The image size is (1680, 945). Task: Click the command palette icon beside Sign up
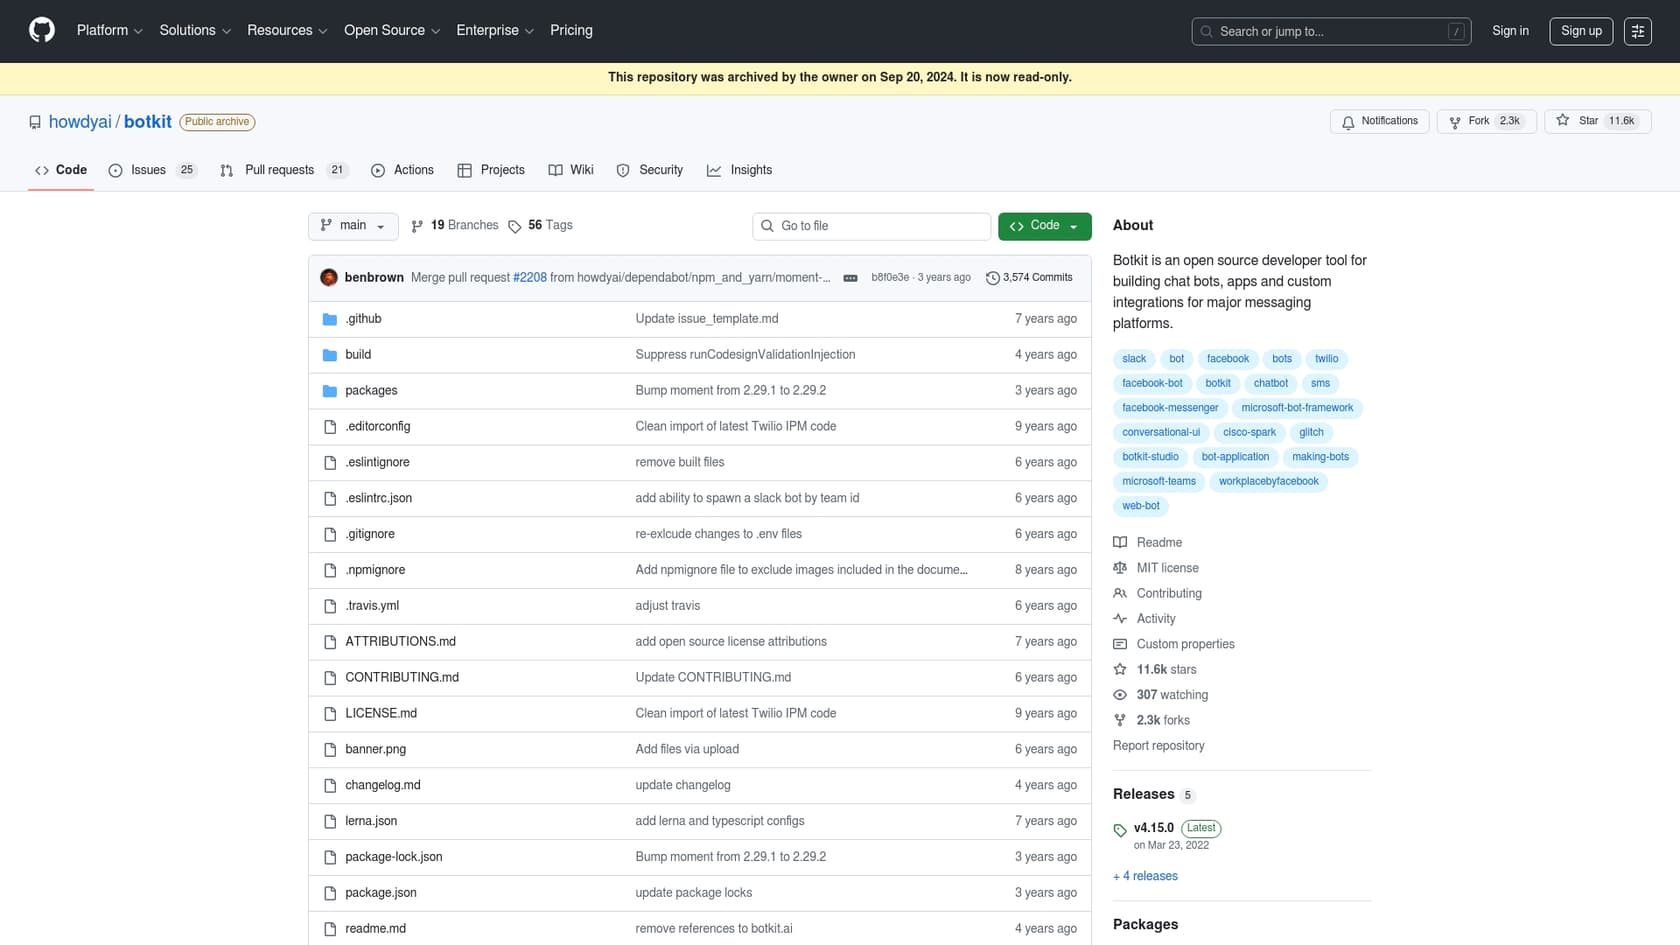pyautogui.click(x=1638, y=31)
